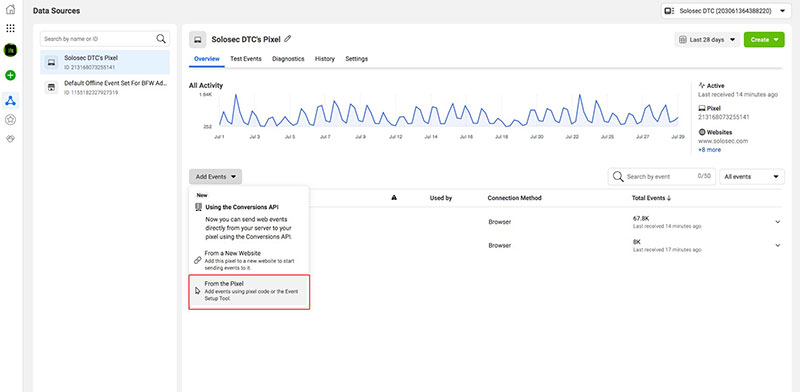The height and width of the screenshot is (392, 800).
Task: Expand the 67.8K events row chevron
Action: 778,222
